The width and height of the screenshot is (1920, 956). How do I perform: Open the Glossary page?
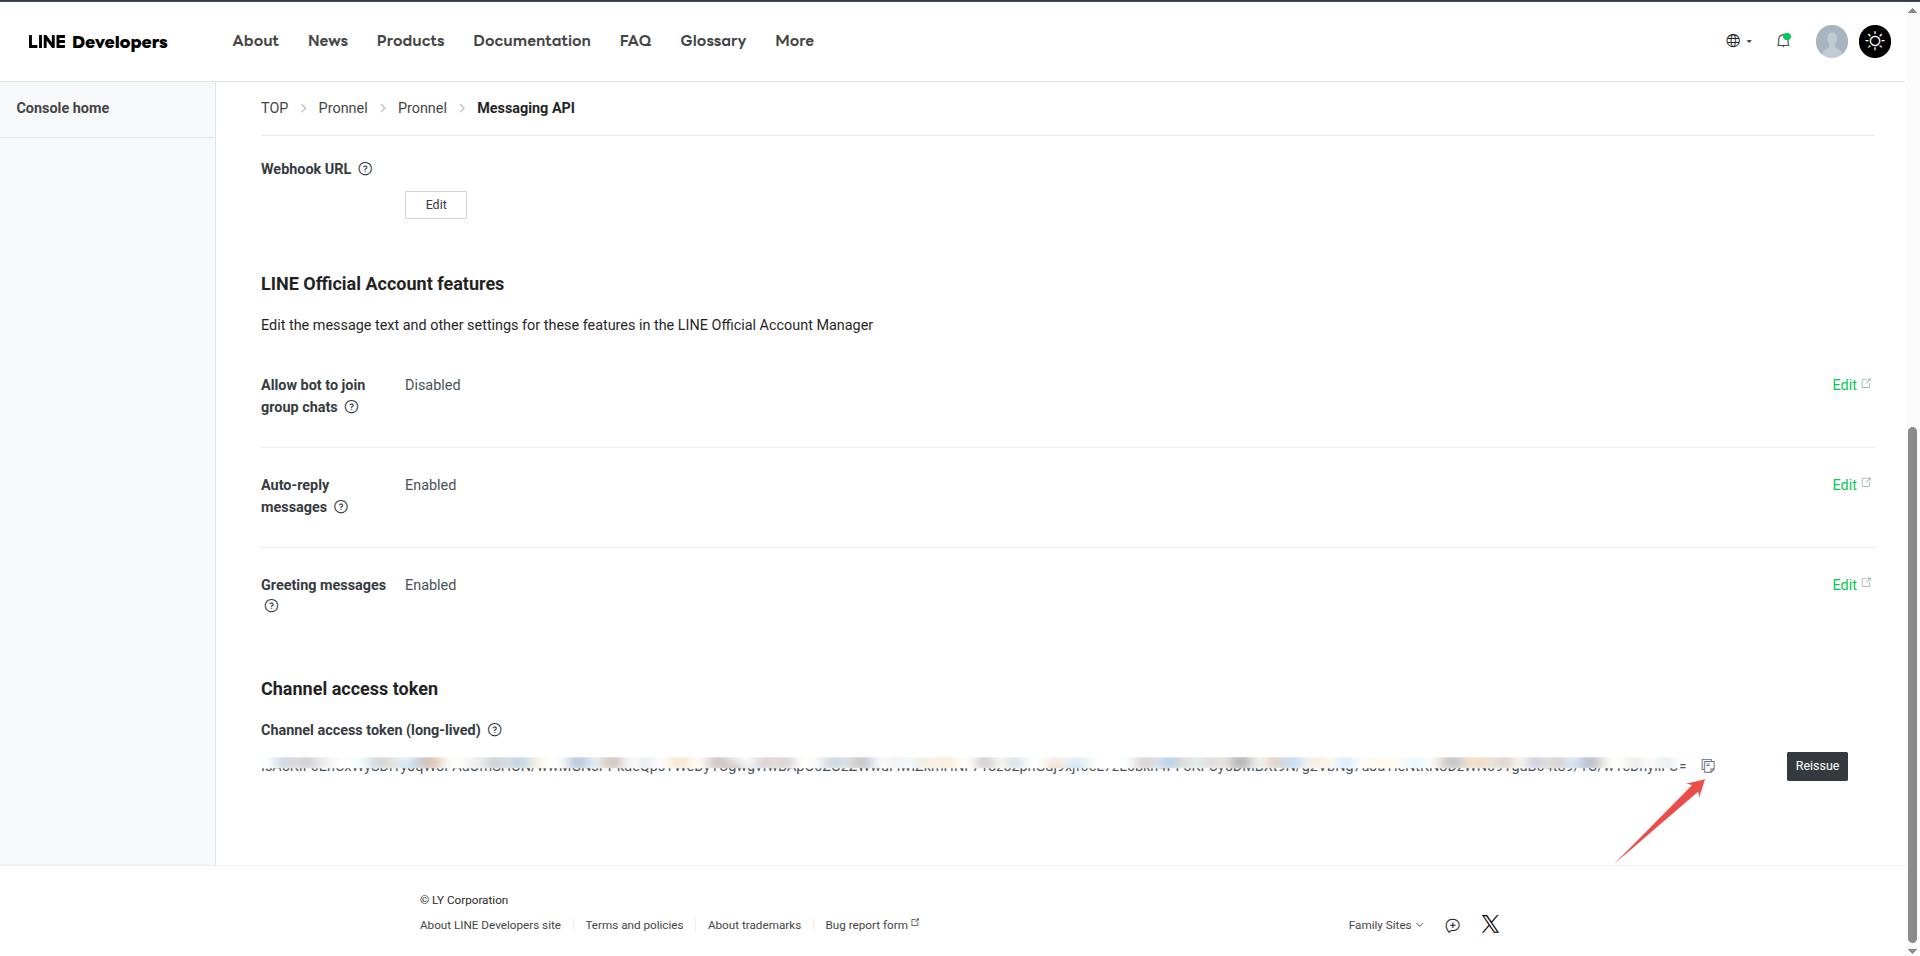(713, 41)
